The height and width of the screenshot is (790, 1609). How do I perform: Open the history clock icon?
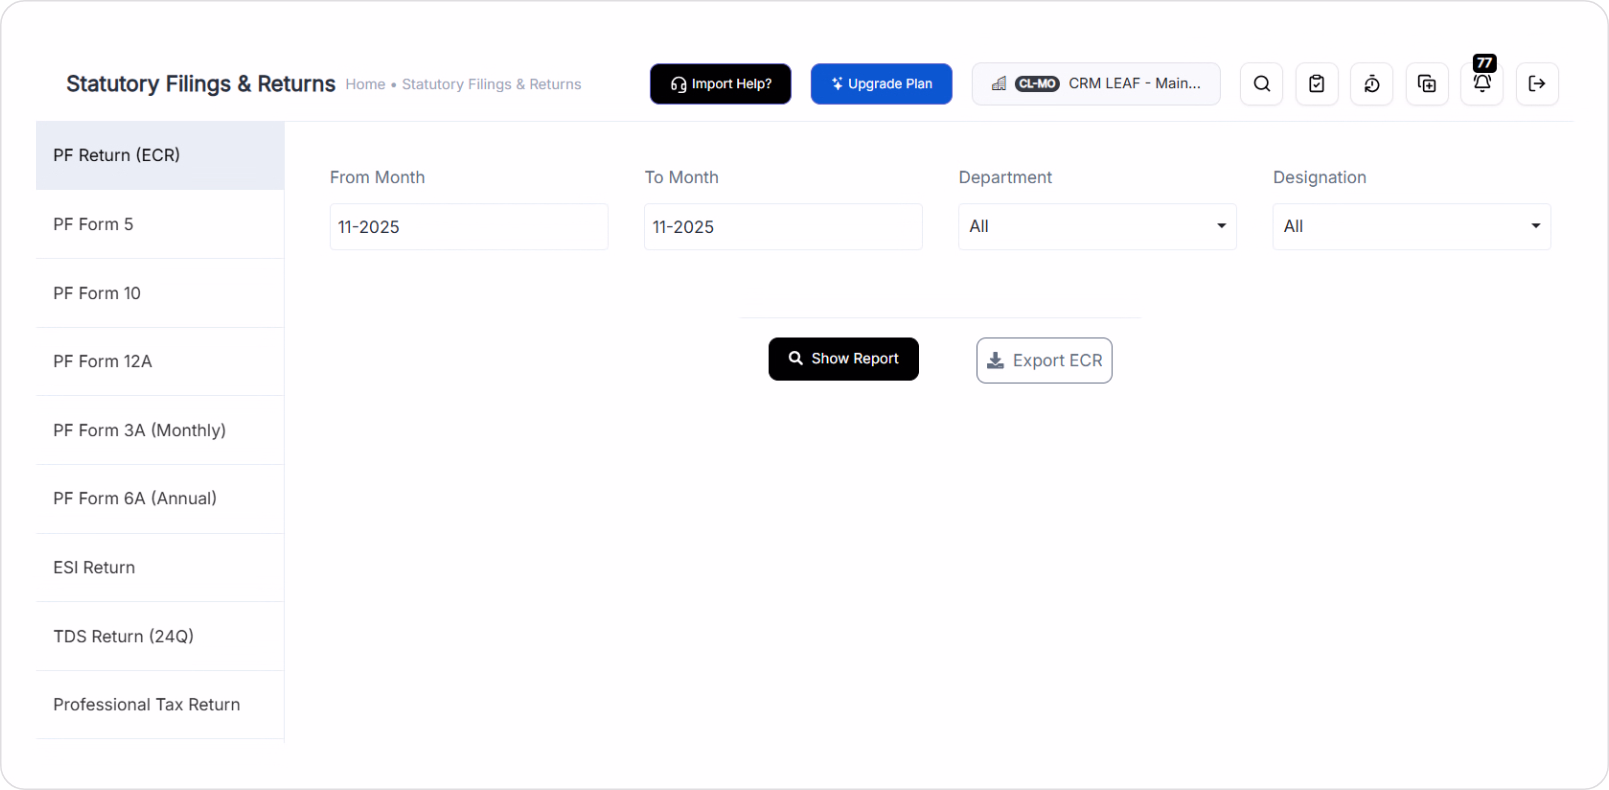(1372, 84)
